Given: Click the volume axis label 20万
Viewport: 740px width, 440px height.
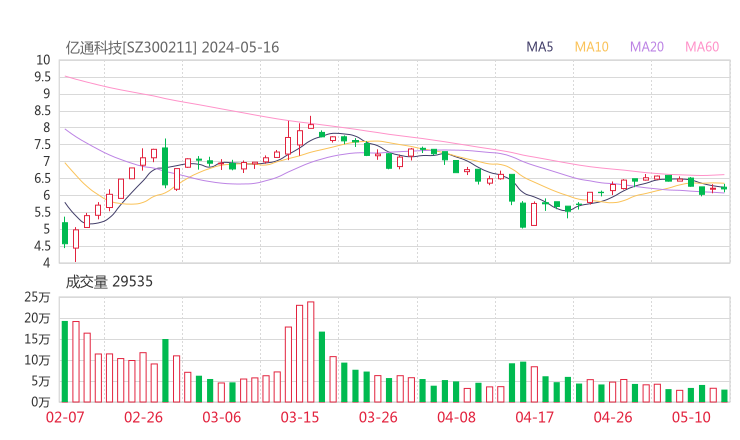Looking at the screenshot, I should point(37,318).
